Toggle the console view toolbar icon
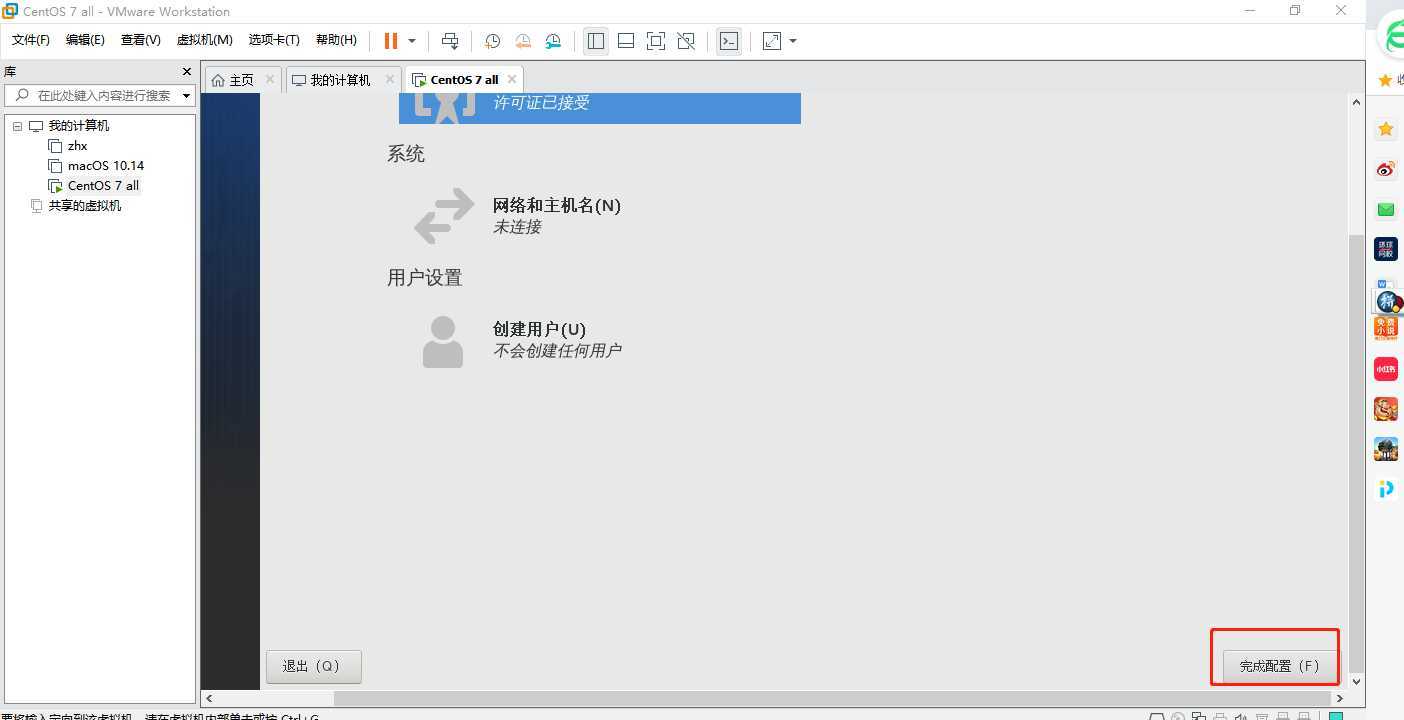1404x720 pixels. [x=730, y=41]
